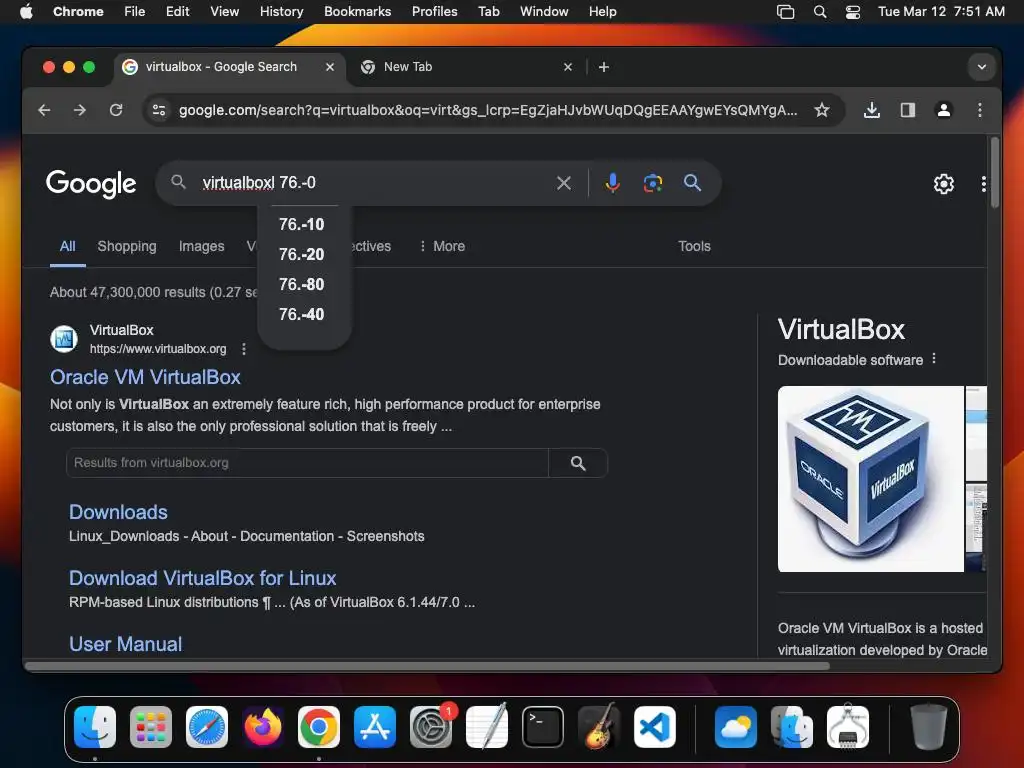Select suggestion 76.-40
Image resolution: width=1024 pixels, height=768 pixels.
pyautogui.click(x=302, y=314)
